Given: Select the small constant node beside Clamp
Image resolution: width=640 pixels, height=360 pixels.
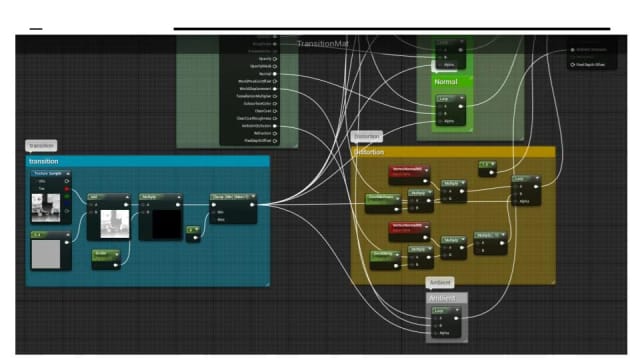Looking at the screenshot, I should (x=193, y=234).
